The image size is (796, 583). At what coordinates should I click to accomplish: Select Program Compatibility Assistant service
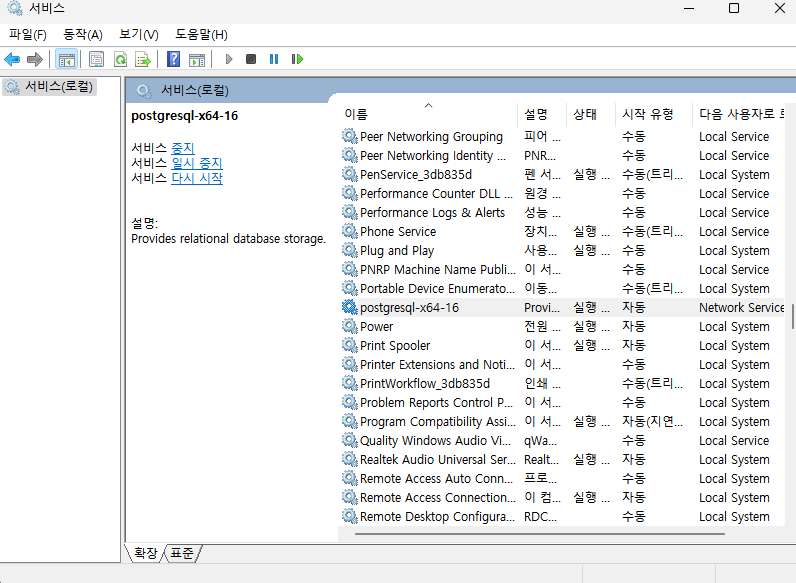click(x=563, y=421)
